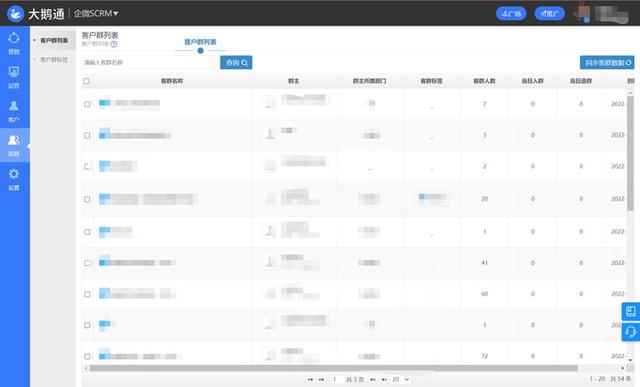Check the row with 7 group members
The width and height of the screenshot is (640, 387).
coord(87,104)
